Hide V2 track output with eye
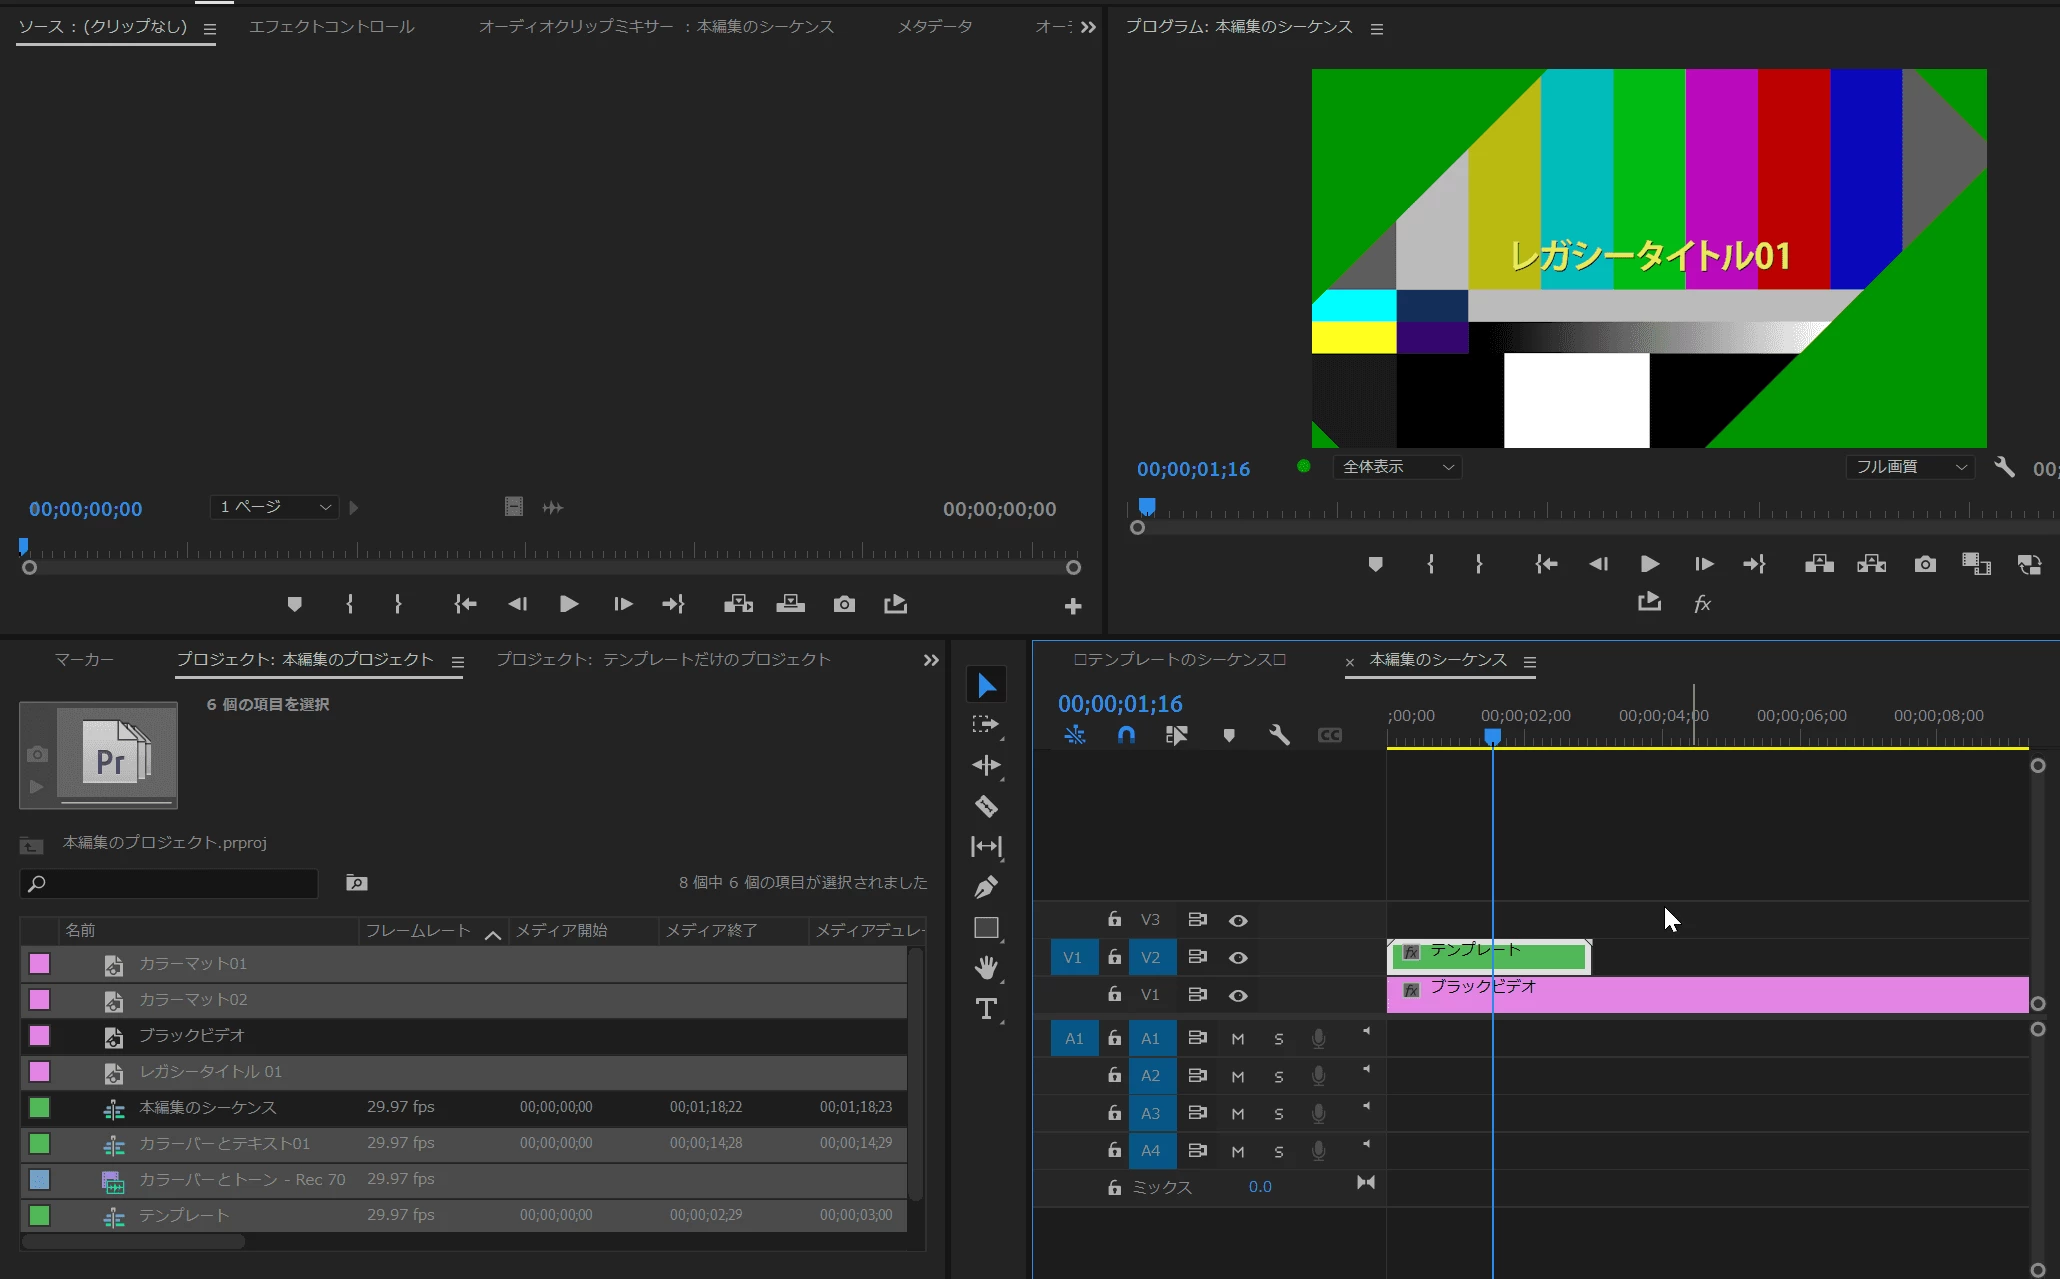Image resolution: width=2060 pixels, height=1279 pixels. [1238, 958]
